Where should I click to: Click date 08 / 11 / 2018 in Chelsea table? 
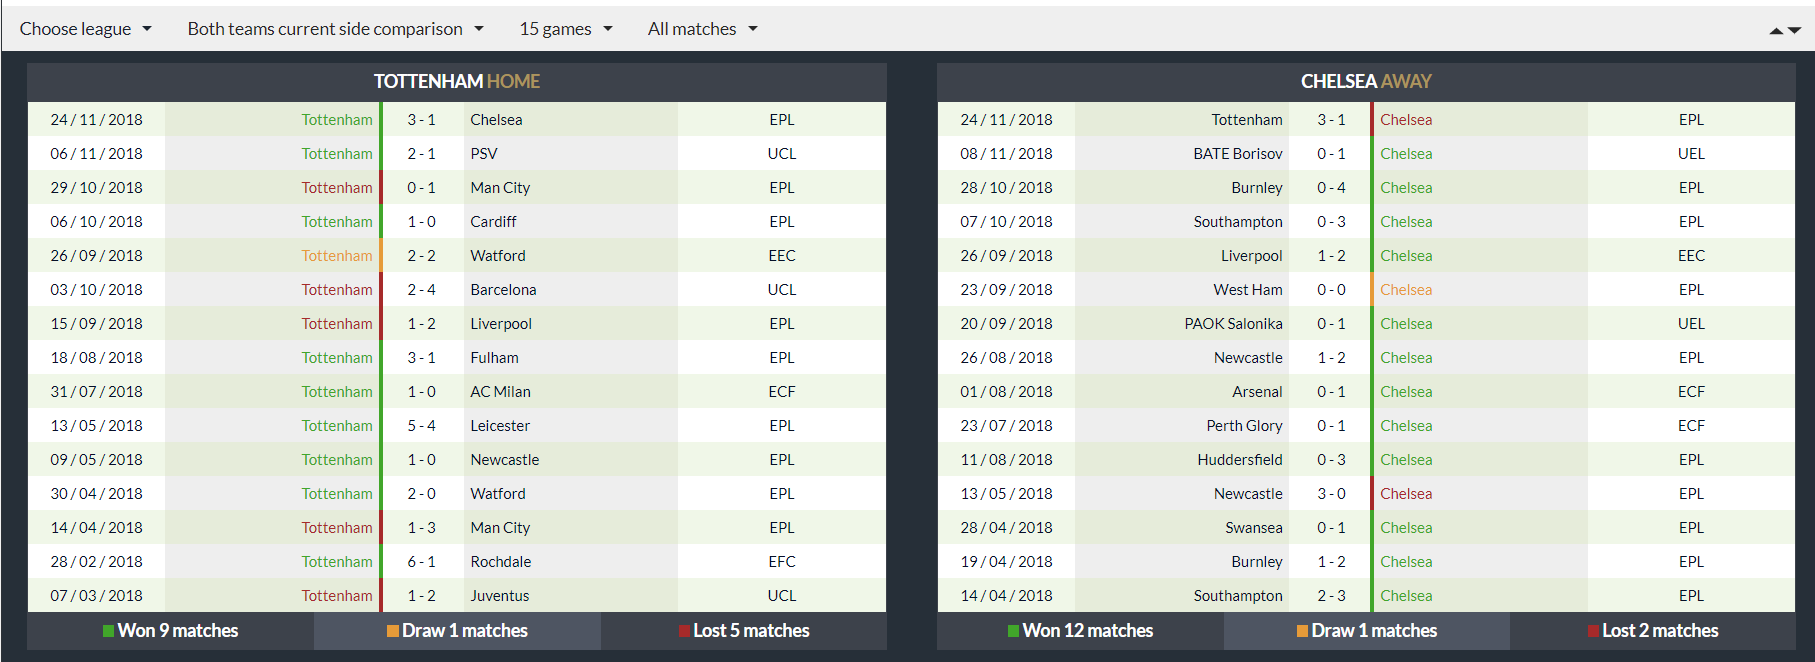point(1006,154)
